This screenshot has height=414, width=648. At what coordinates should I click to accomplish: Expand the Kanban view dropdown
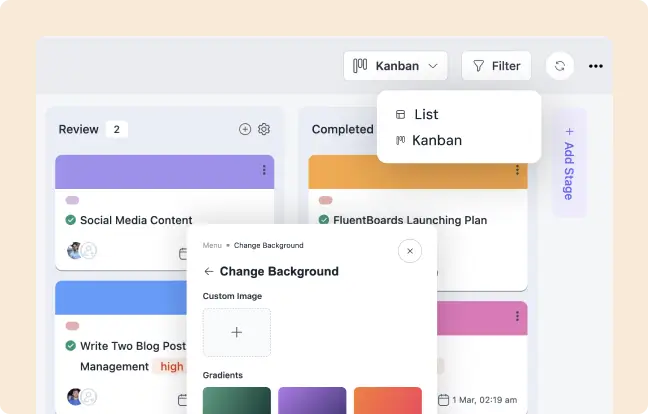click(396, 66)
